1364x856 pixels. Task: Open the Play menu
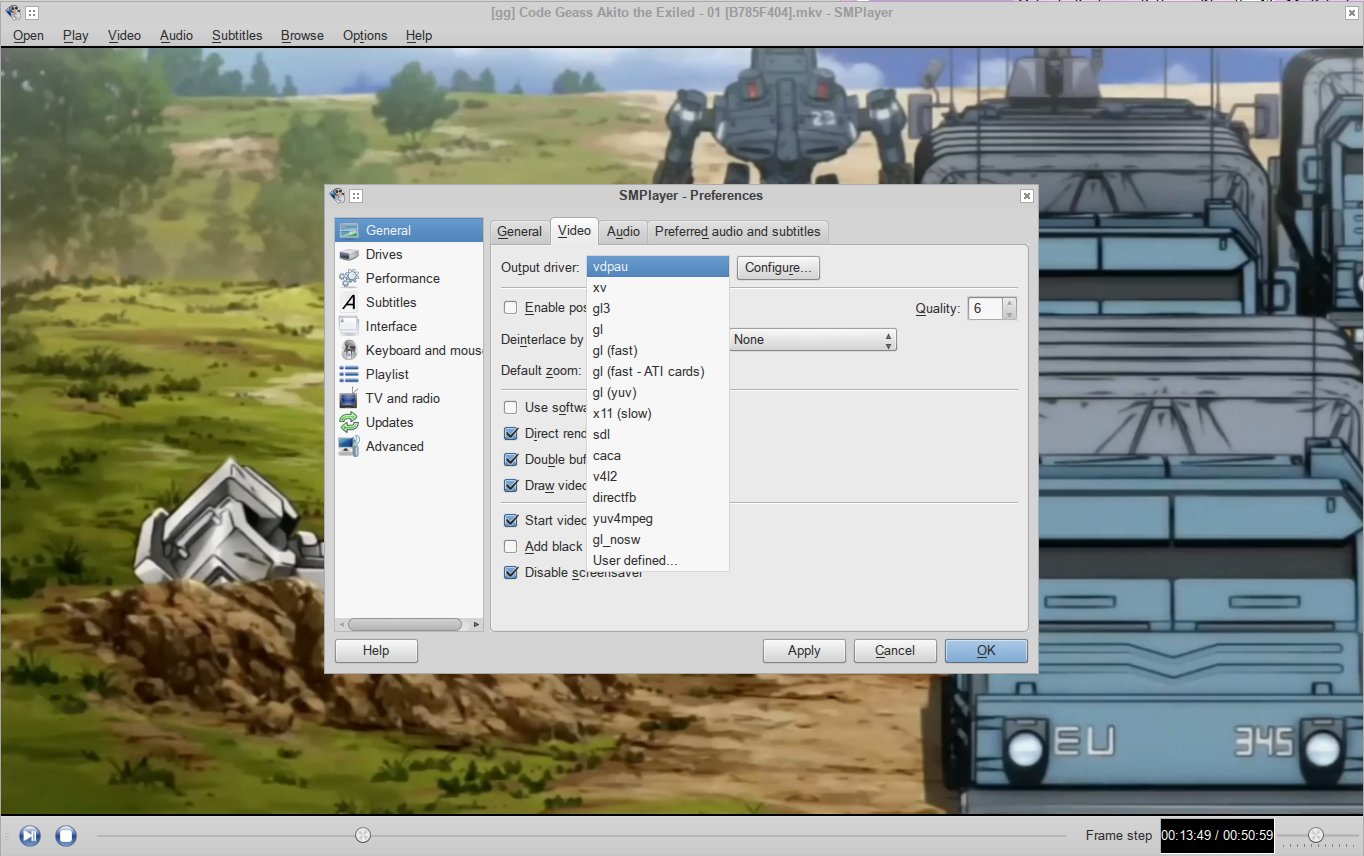pyautogui.click(x=76, y=35)
